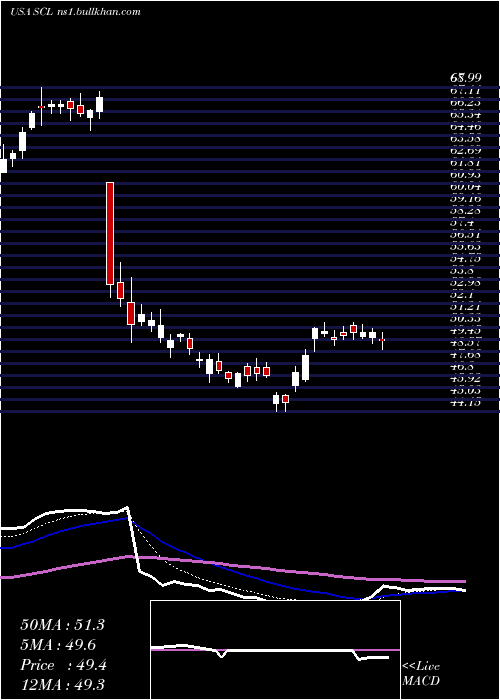Viewport: 500px width, 700px height.
Task: Click the 59.16 price axis label
Action: (x=465, y=198)
